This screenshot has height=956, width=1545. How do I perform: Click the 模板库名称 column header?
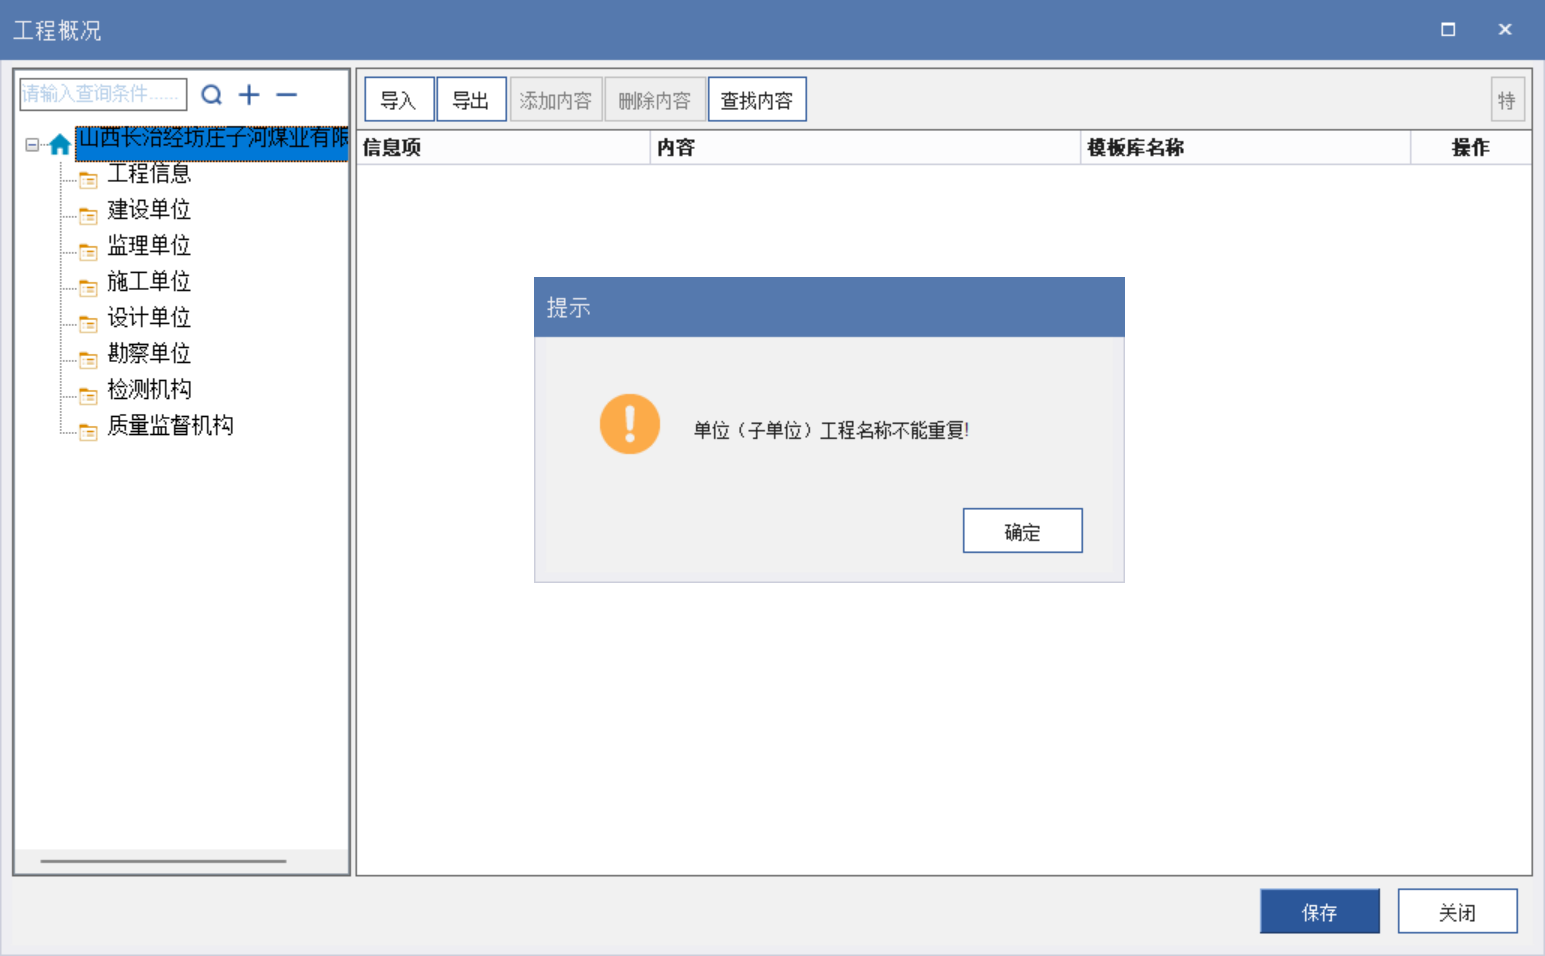click(x=1245, y=148)
